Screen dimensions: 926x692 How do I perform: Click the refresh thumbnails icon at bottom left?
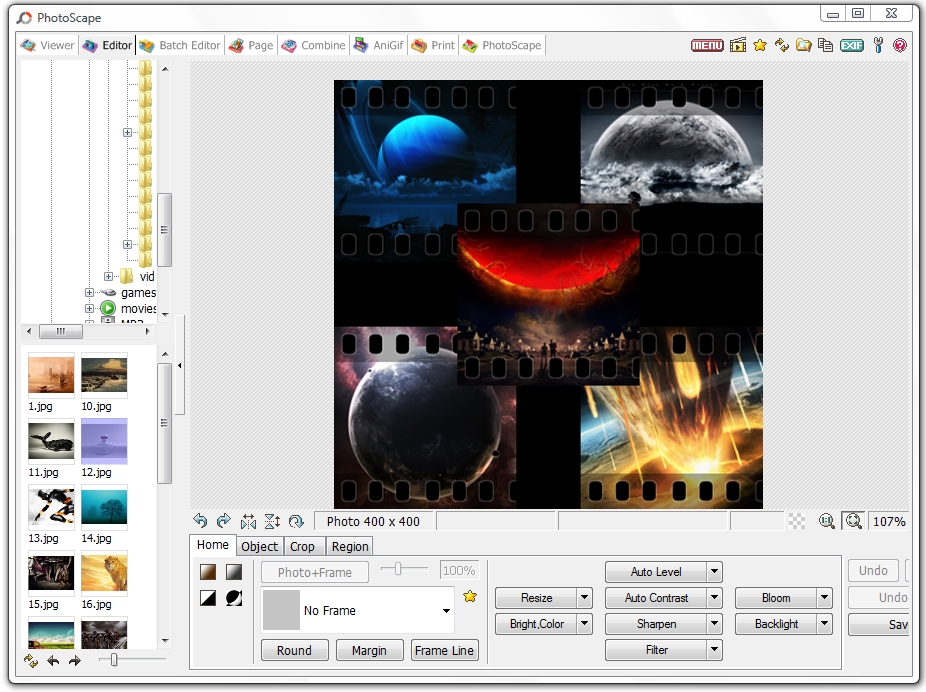[31, 661]
